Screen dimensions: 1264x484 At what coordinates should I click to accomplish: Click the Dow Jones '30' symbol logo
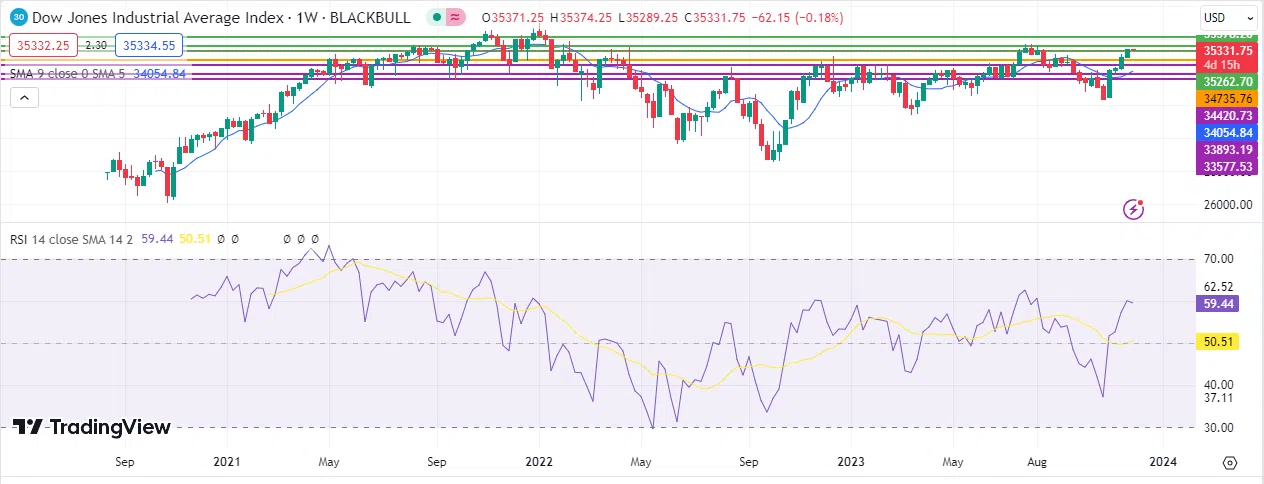point(17,18)
